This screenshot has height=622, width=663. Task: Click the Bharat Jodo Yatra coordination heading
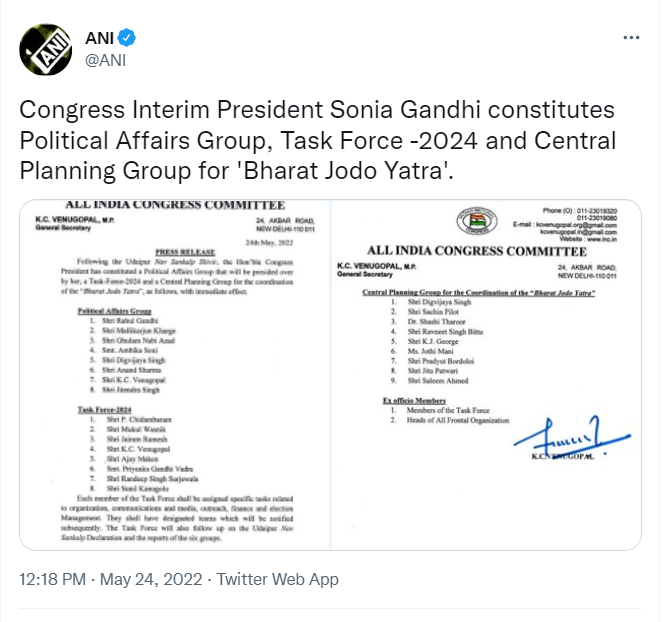pos(479,293)
